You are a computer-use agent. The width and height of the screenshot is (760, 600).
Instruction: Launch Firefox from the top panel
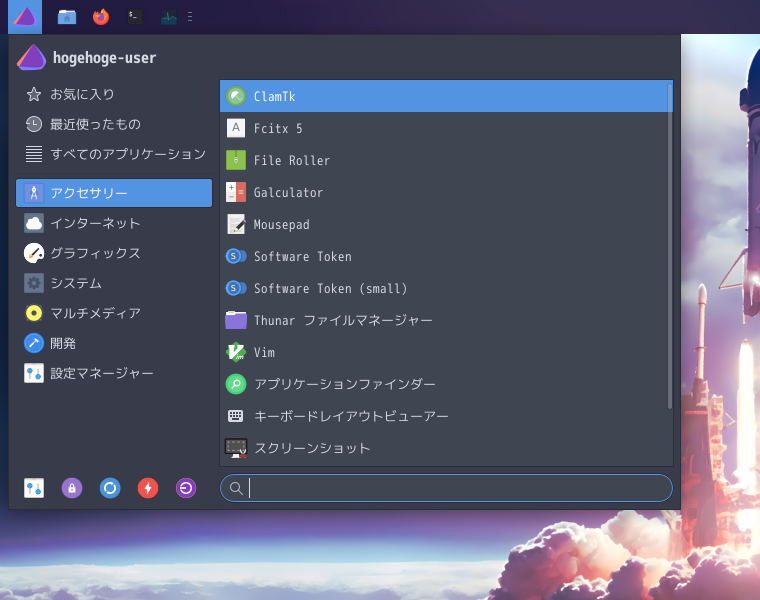point(101,17)
